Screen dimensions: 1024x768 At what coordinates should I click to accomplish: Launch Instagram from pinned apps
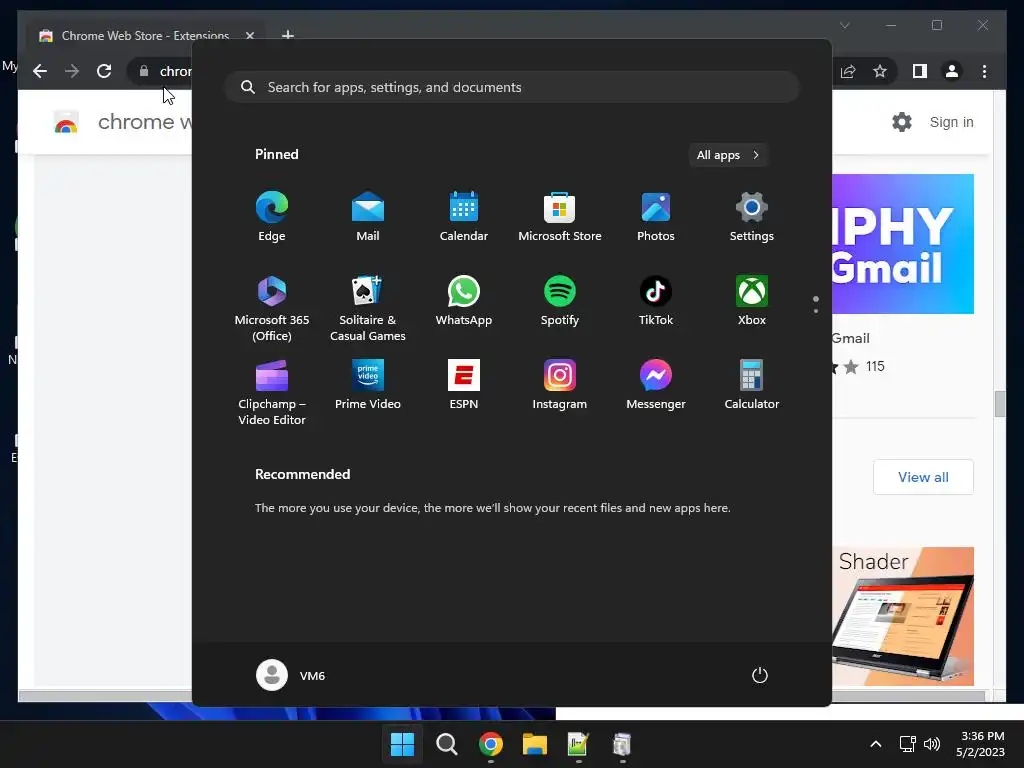click(x=560, y=385)
